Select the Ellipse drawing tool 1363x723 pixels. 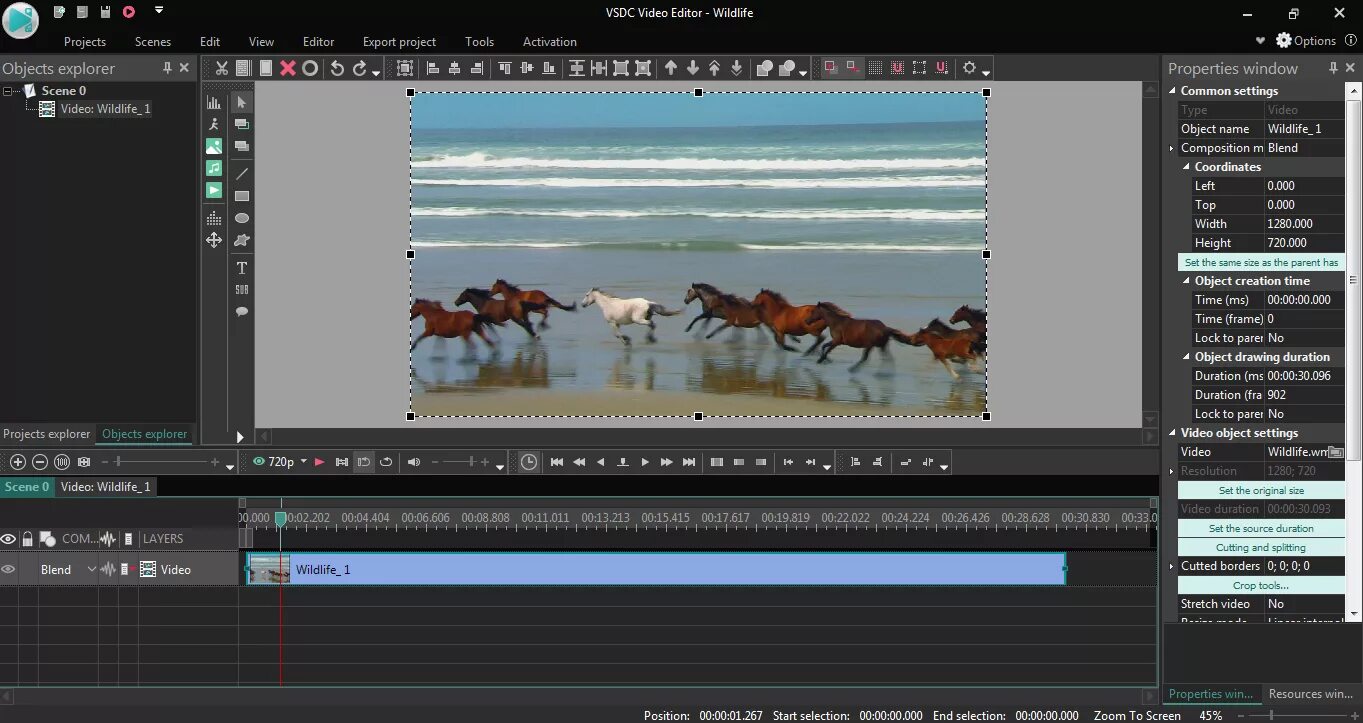[241, 218]
